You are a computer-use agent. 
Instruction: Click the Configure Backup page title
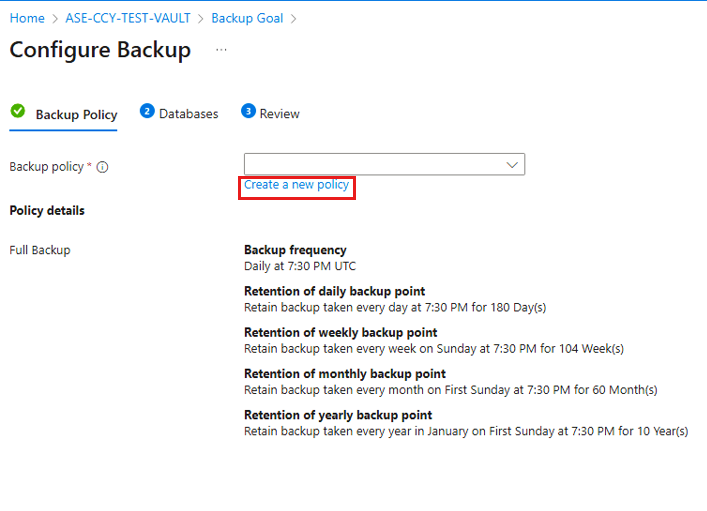point(100,50)
